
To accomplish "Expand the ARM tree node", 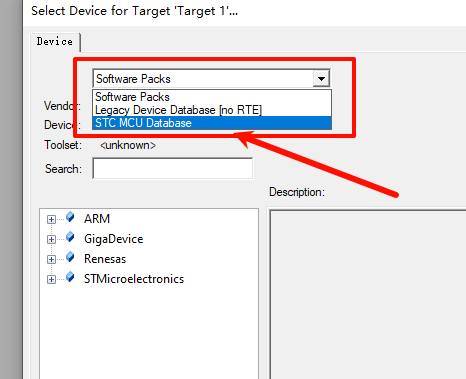I will [x=51, y=219].
